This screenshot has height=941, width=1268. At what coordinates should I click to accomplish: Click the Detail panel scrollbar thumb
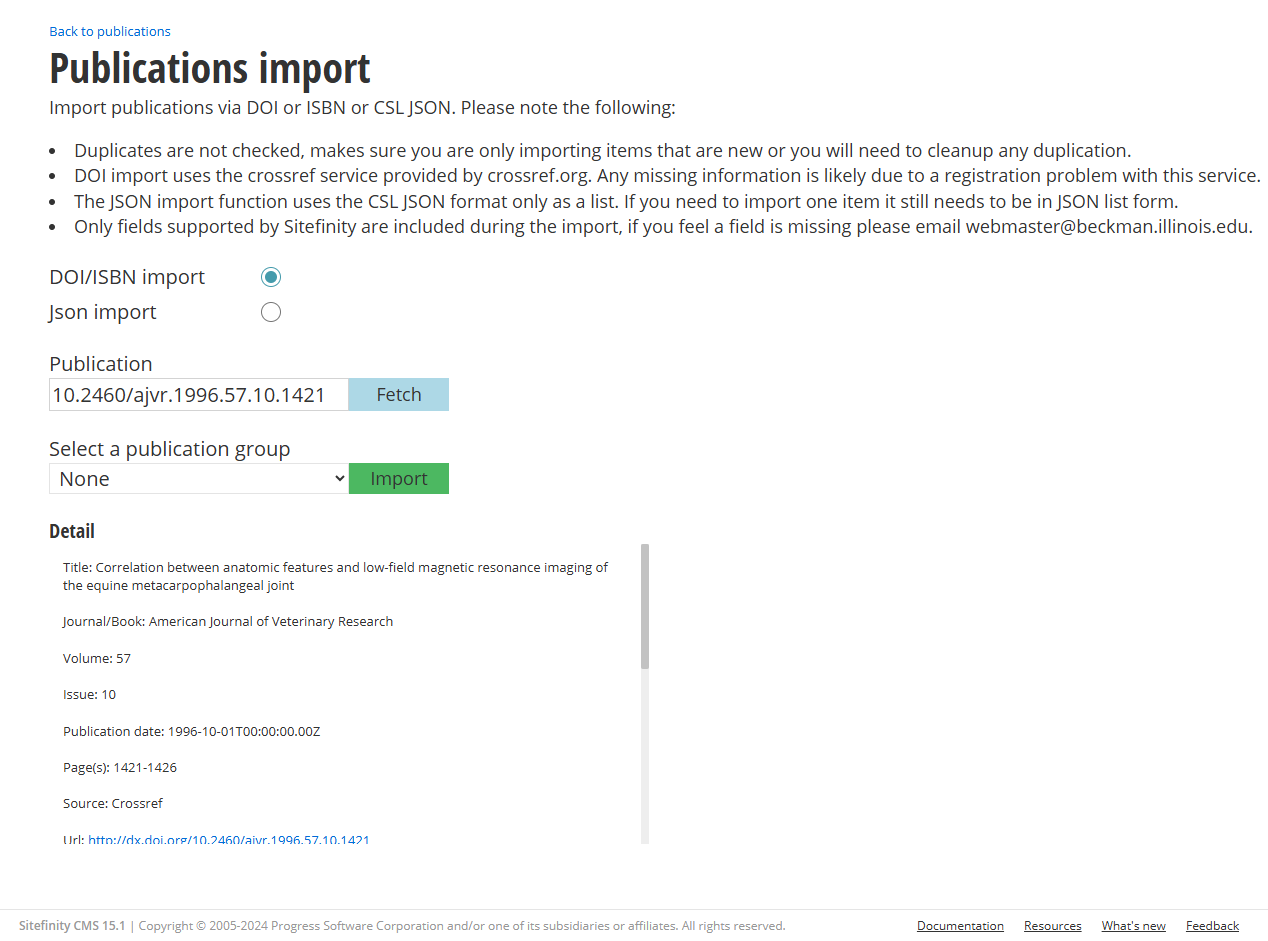coord(645,606)
